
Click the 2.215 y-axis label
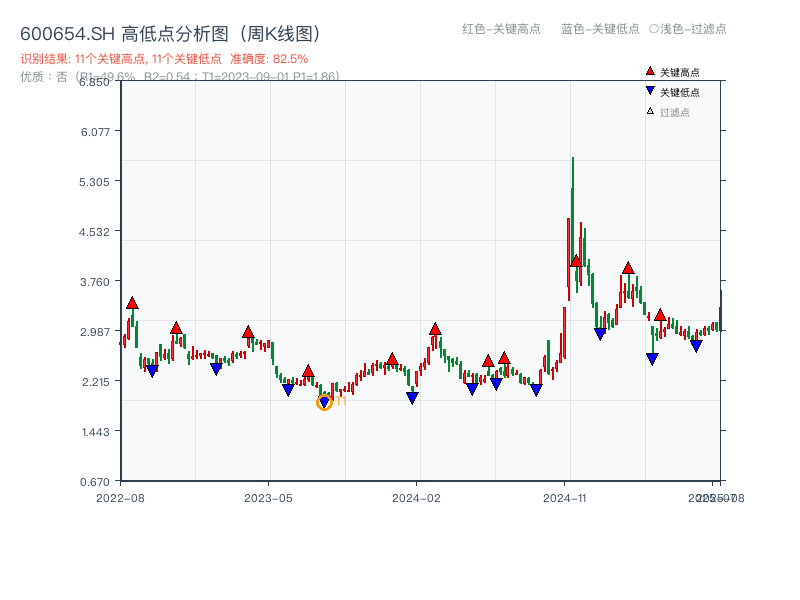point(96,382)
